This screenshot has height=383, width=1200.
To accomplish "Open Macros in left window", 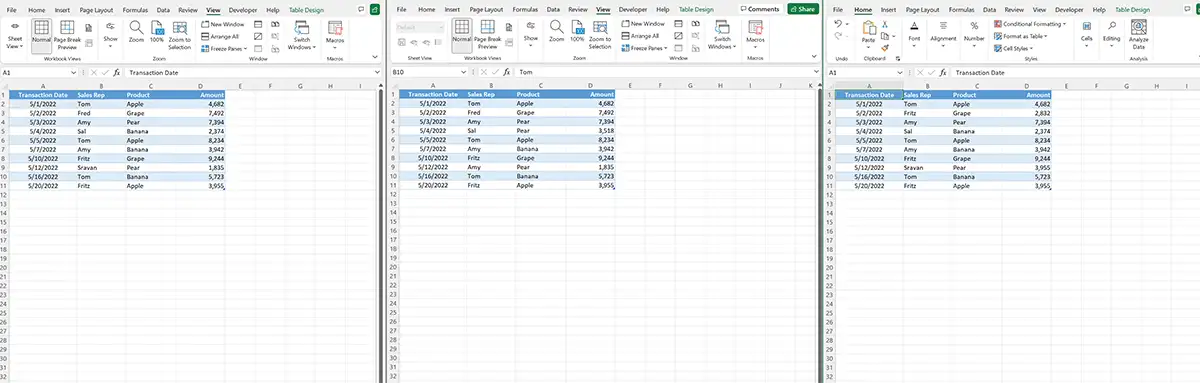I will pyautogui.click(x=335, y=34).
